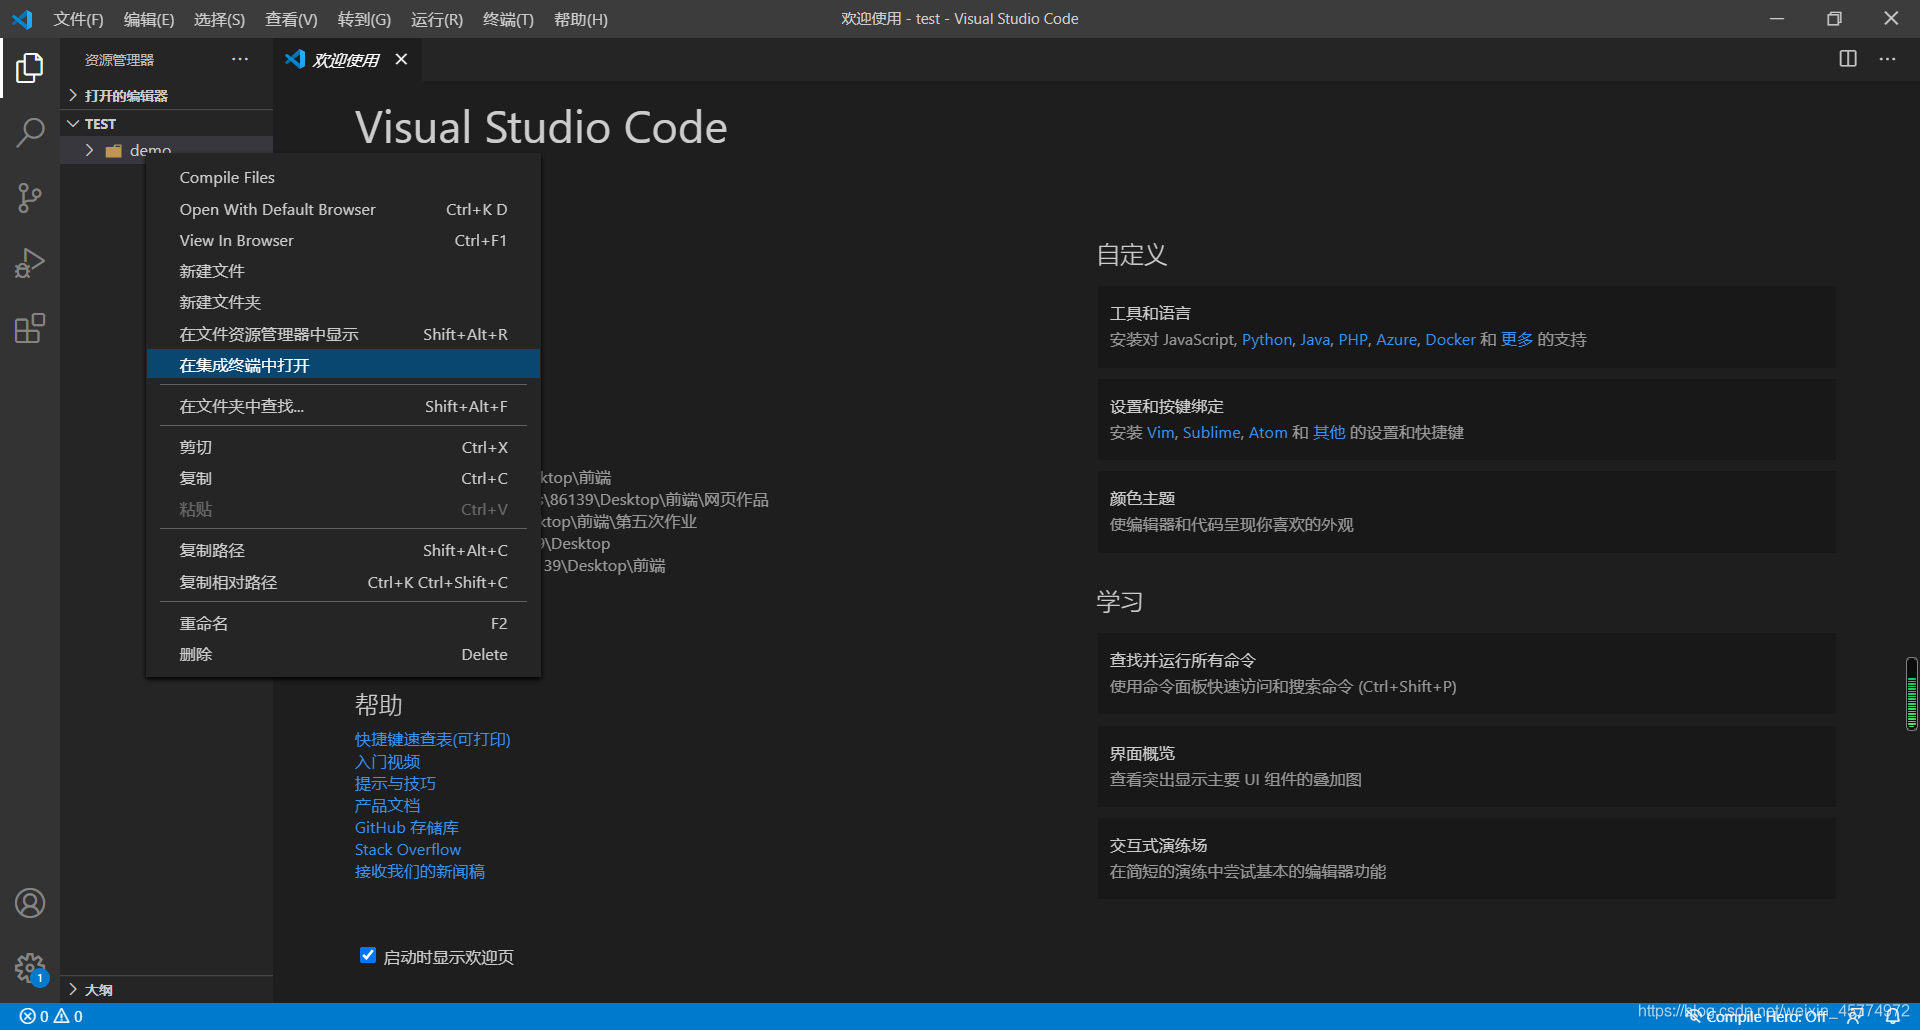Screen dimensions: 1920x1030
Task: Open 快捷键速查表(可打印) link
Action: 432,739
